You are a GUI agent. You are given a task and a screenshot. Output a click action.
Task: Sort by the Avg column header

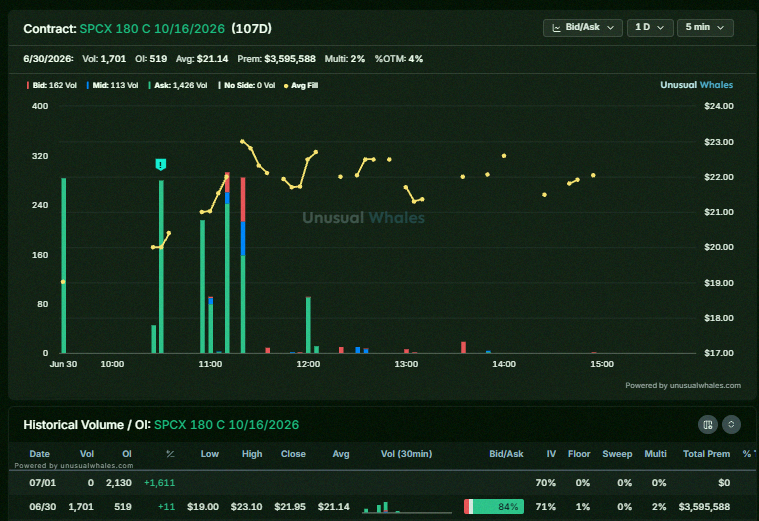pyautogui.click(x=341, y=454)
